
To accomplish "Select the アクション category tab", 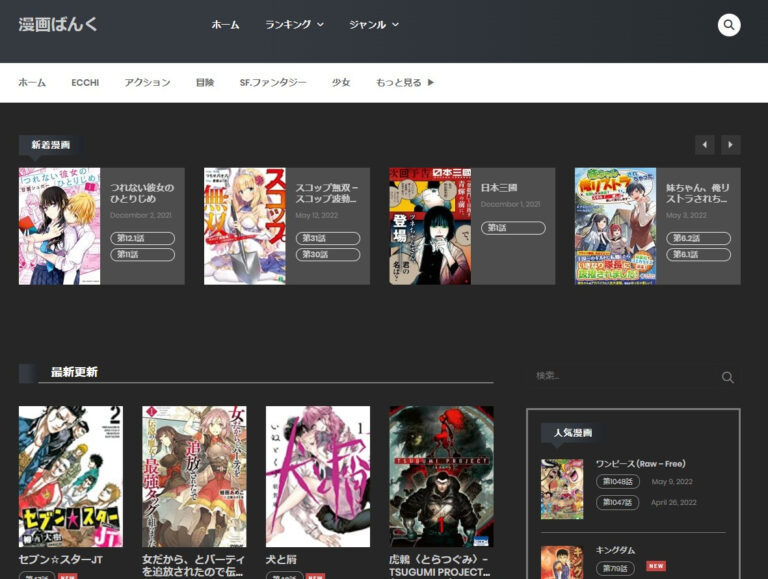I will pos(147,83).
